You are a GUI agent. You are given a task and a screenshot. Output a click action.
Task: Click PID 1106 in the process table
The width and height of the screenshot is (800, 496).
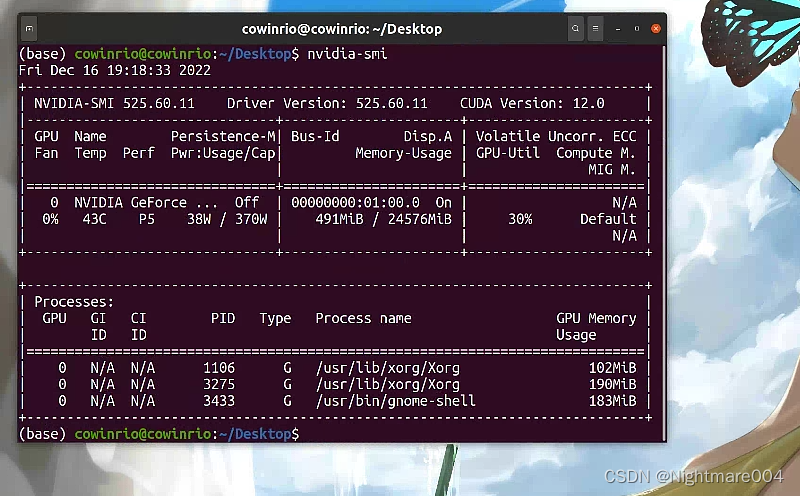[219, 368]
